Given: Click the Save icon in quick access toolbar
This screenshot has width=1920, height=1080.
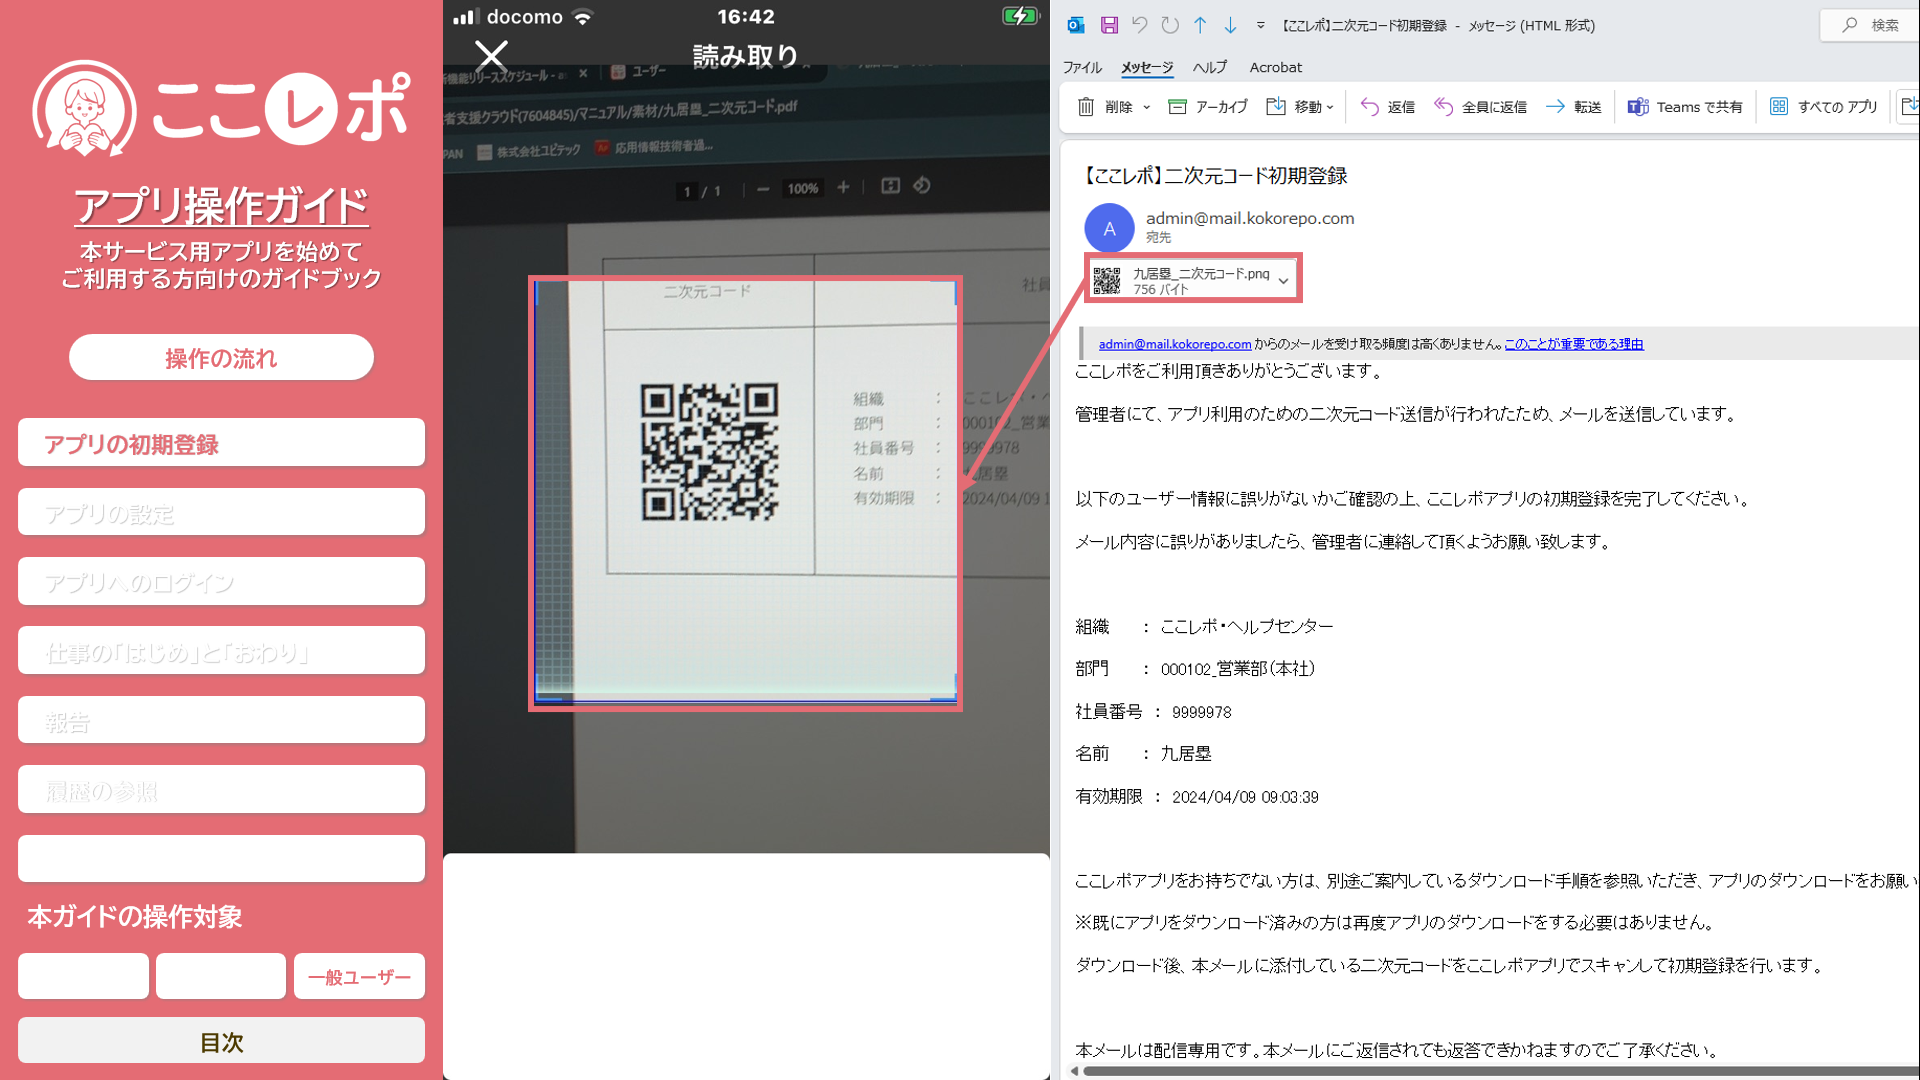Looking at the screenshot, I should click(x=1109, y=25).
